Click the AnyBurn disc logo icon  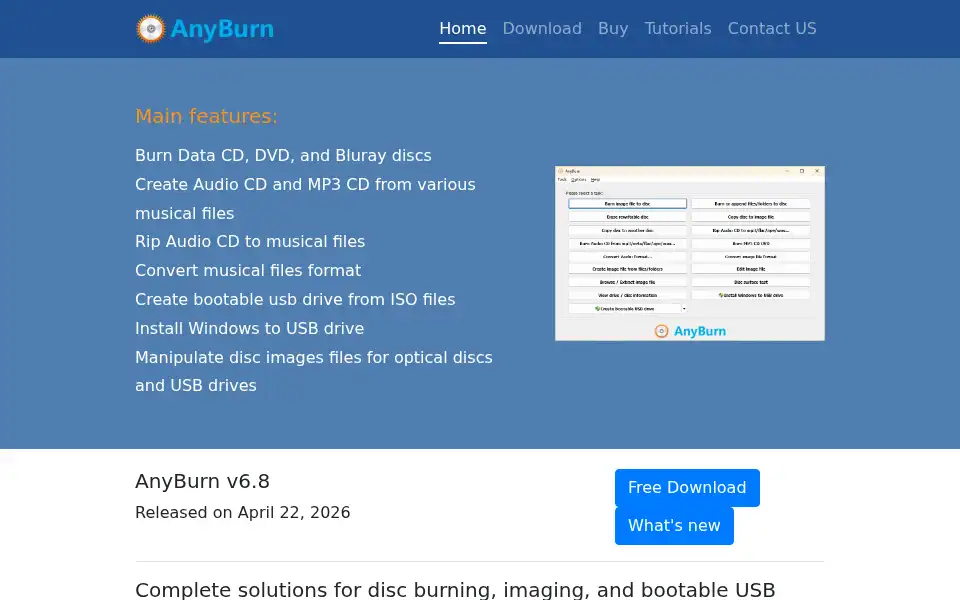point(151,29)
